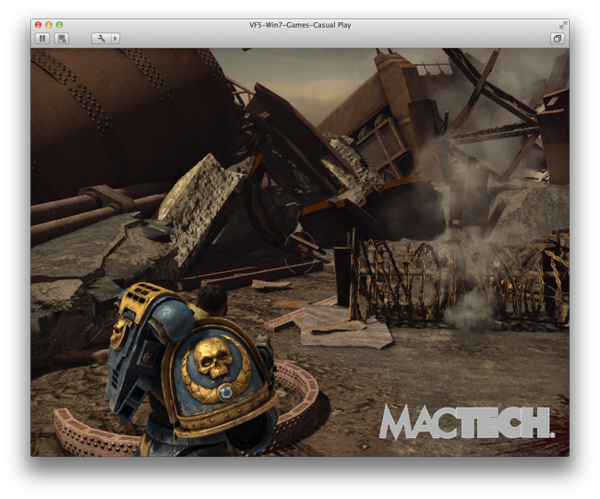Enter full screen using title bar arrows

pos(562,23)
